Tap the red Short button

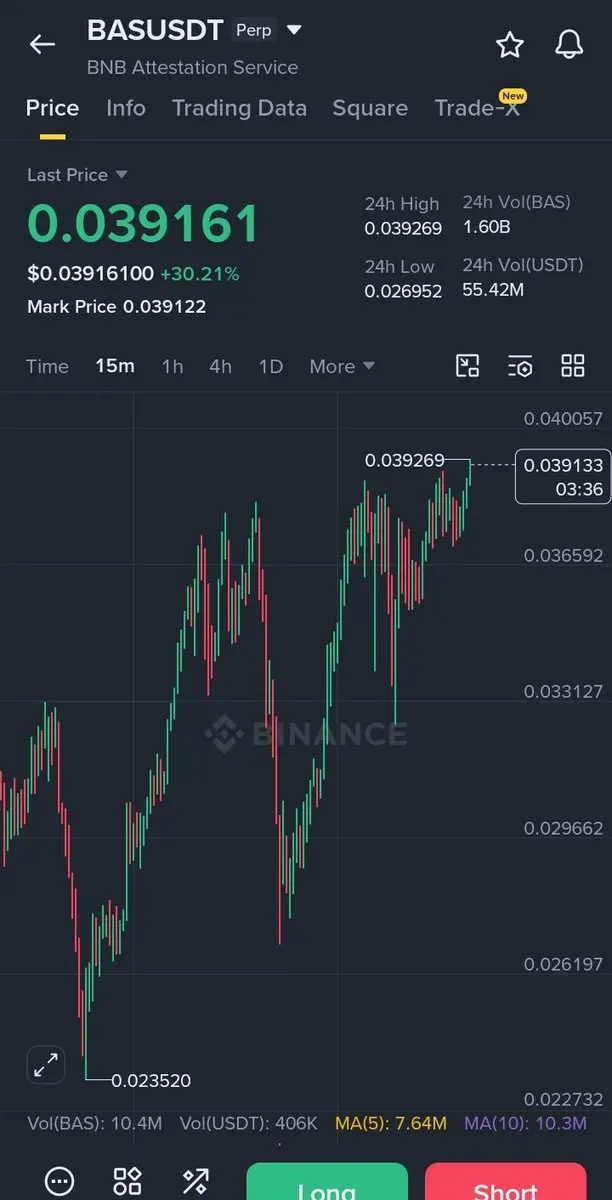[x=505, y=1182]
